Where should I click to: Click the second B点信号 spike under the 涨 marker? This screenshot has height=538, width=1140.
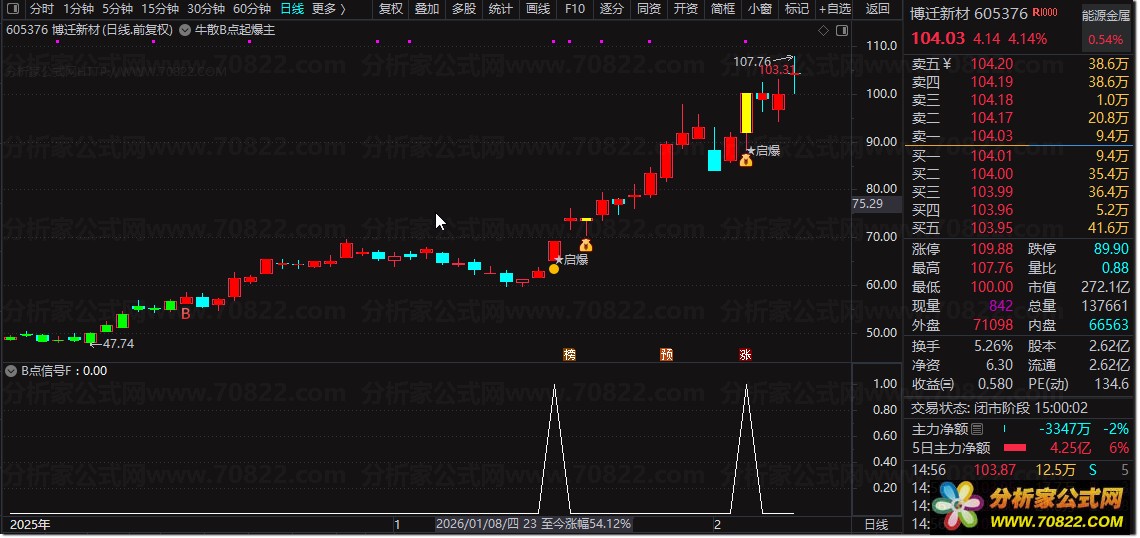(745, 449)
